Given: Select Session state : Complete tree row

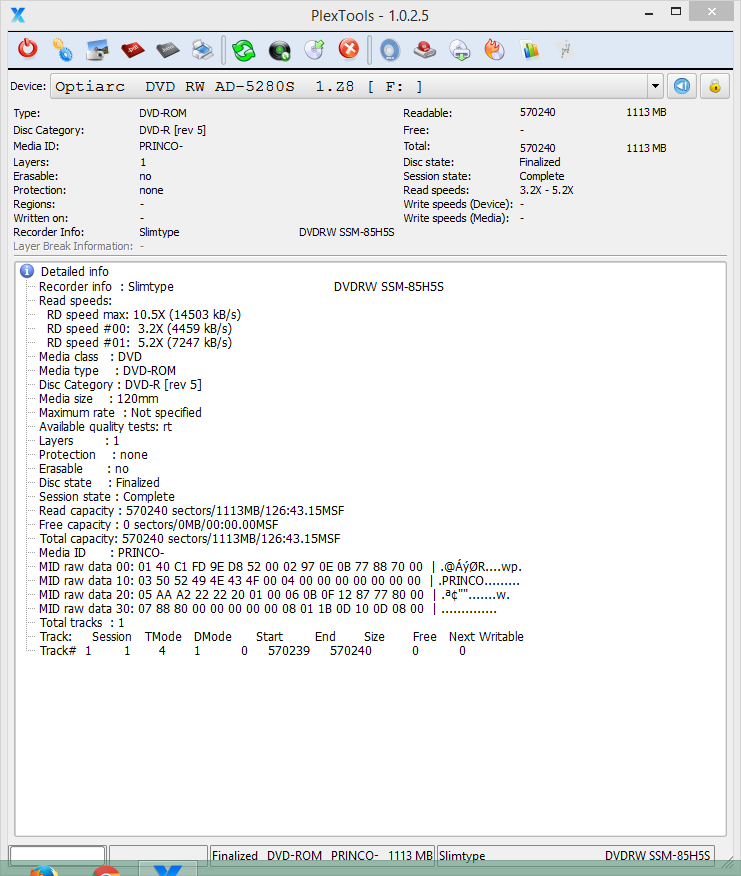Looking at the screenshot, I should pyautogui.click(x=107, y=496).
